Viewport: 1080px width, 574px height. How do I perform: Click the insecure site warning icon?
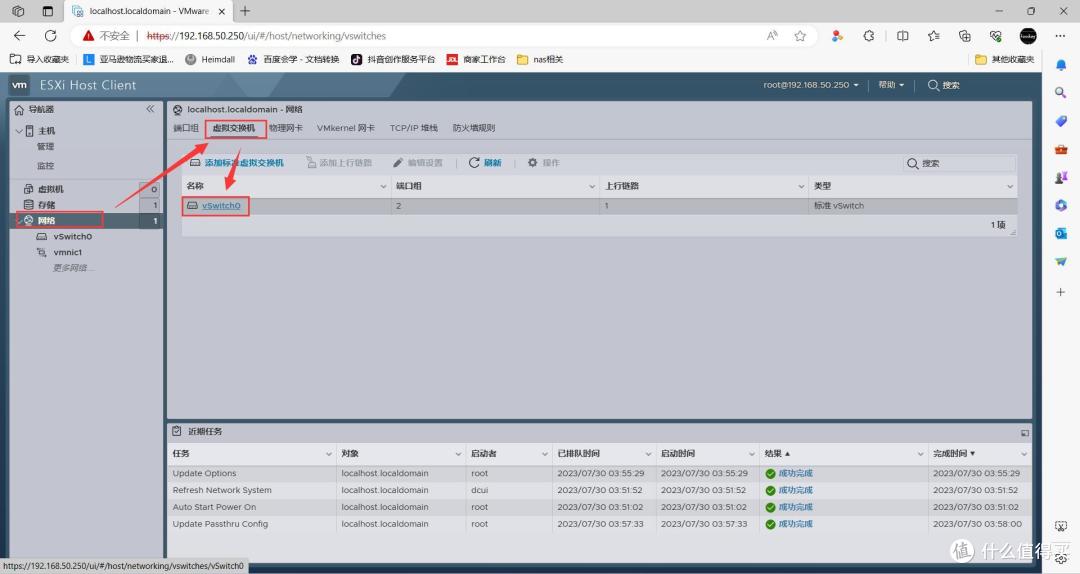88,36
